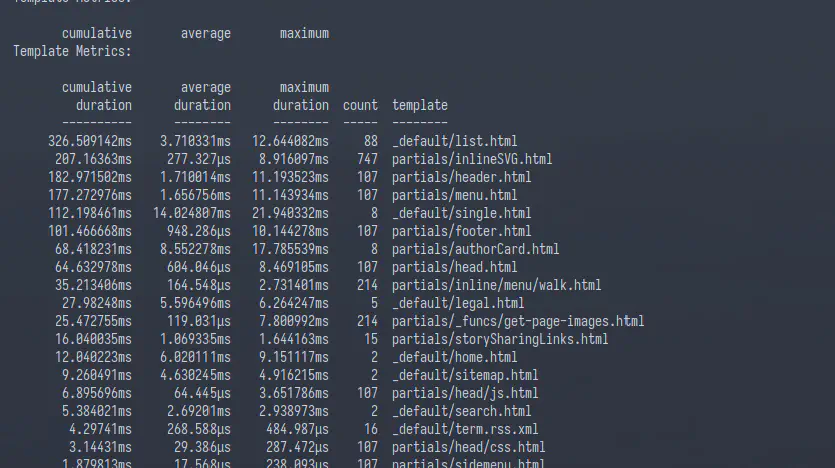Select partials/authorCard.html text
The height and width of the screenshot is (468, 835).
[475, 249]
